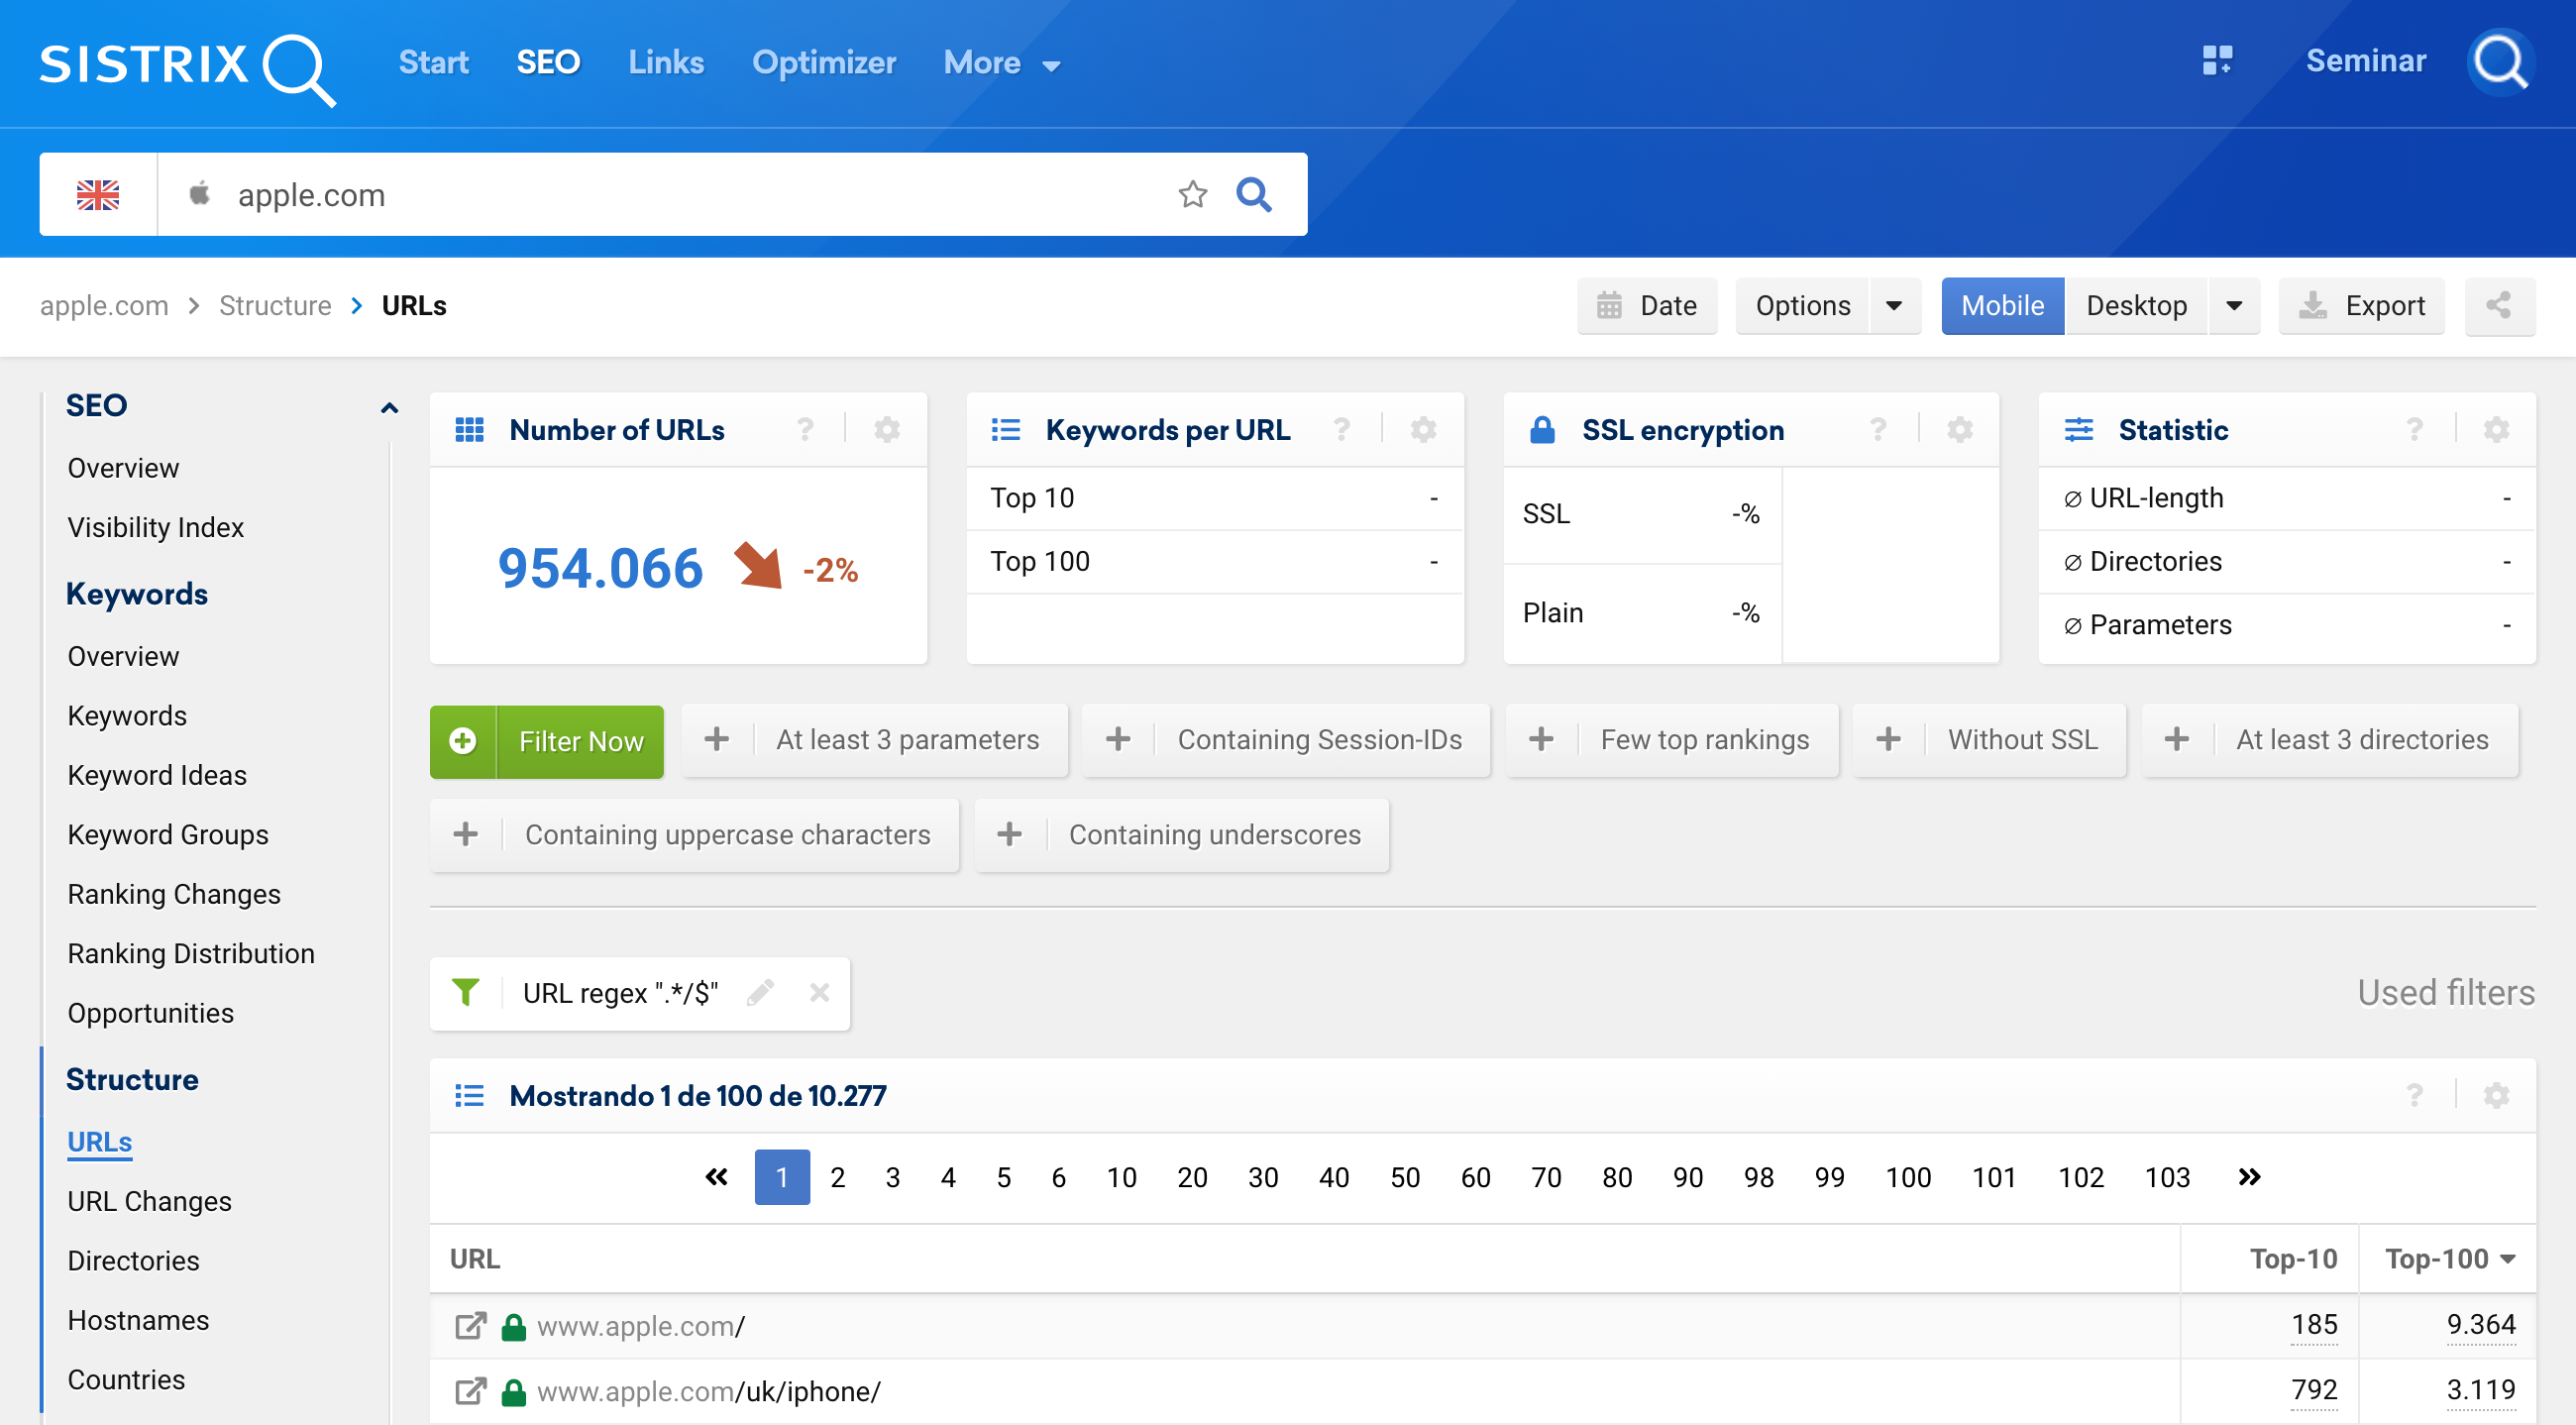Open the Start tab
This screenshot has width=2576, height=1425.
[433, 62]
